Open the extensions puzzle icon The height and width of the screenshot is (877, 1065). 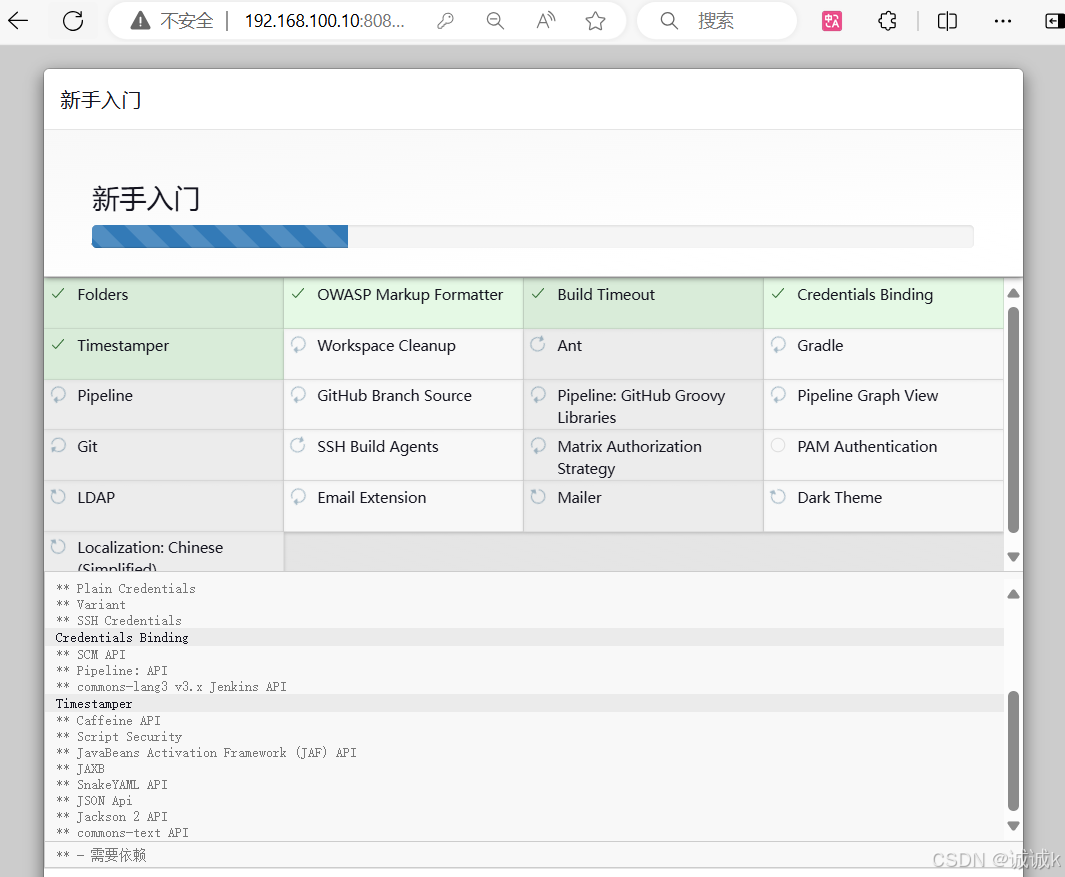click(x=887, y=21)
